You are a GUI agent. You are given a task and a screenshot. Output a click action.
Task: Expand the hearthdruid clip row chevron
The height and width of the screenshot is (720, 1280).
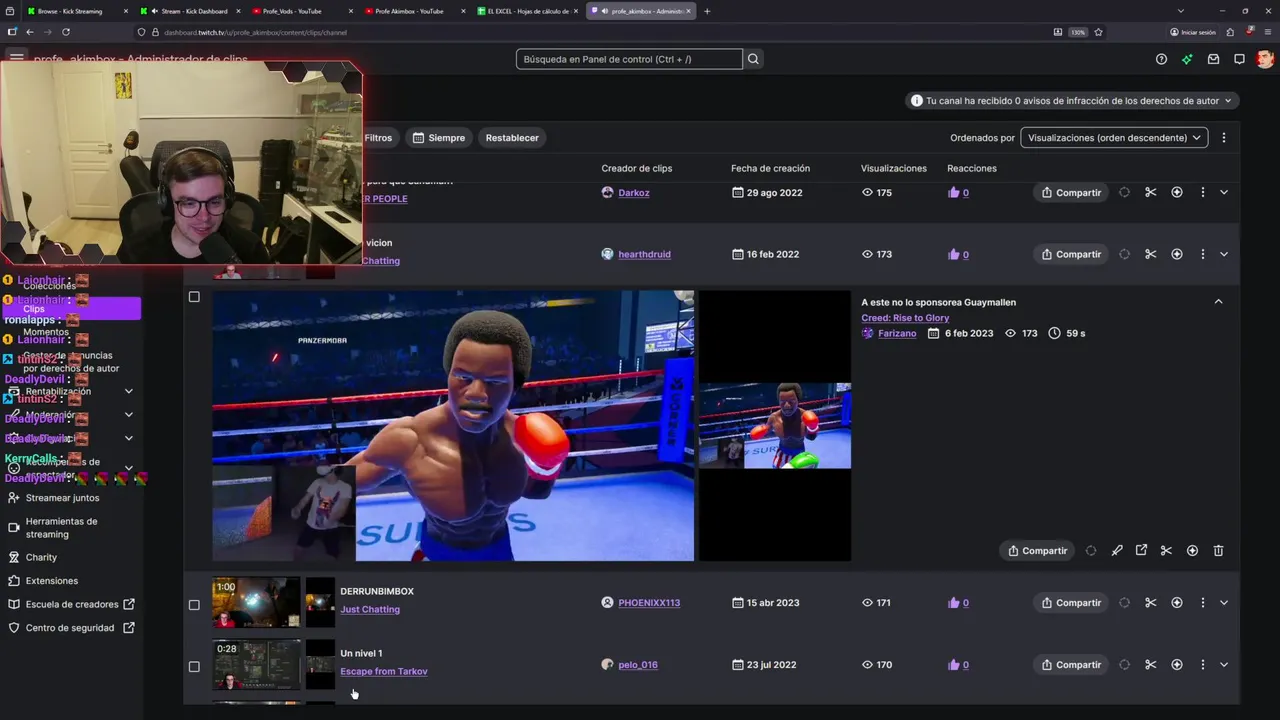[1224, 254]
